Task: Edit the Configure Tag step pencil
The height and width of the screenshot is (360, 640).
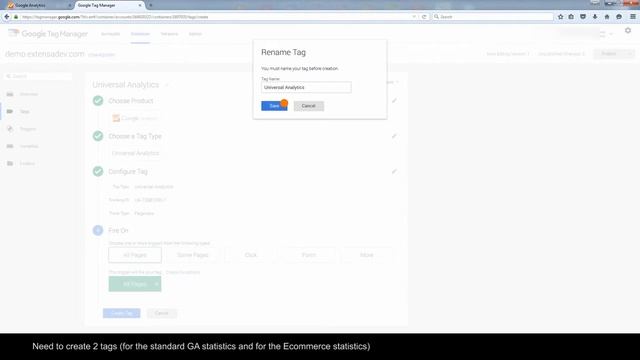Action: click(394, 171)
